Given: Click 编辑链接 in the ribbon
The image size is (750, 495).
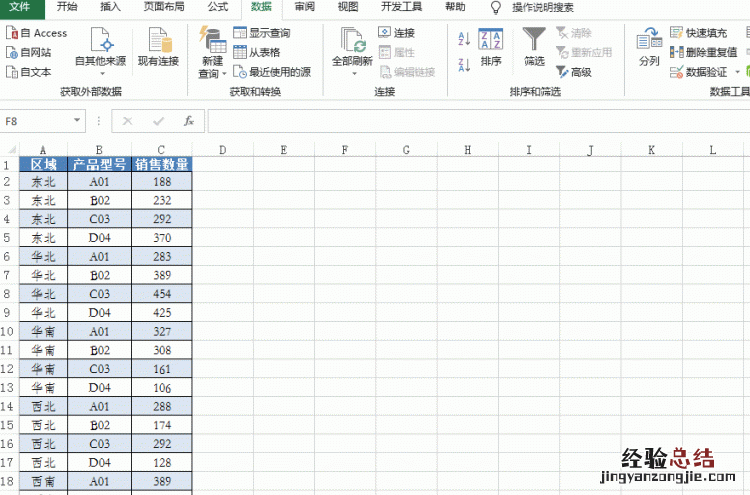Looking at the screenshot, I should [x=408, y=72].
